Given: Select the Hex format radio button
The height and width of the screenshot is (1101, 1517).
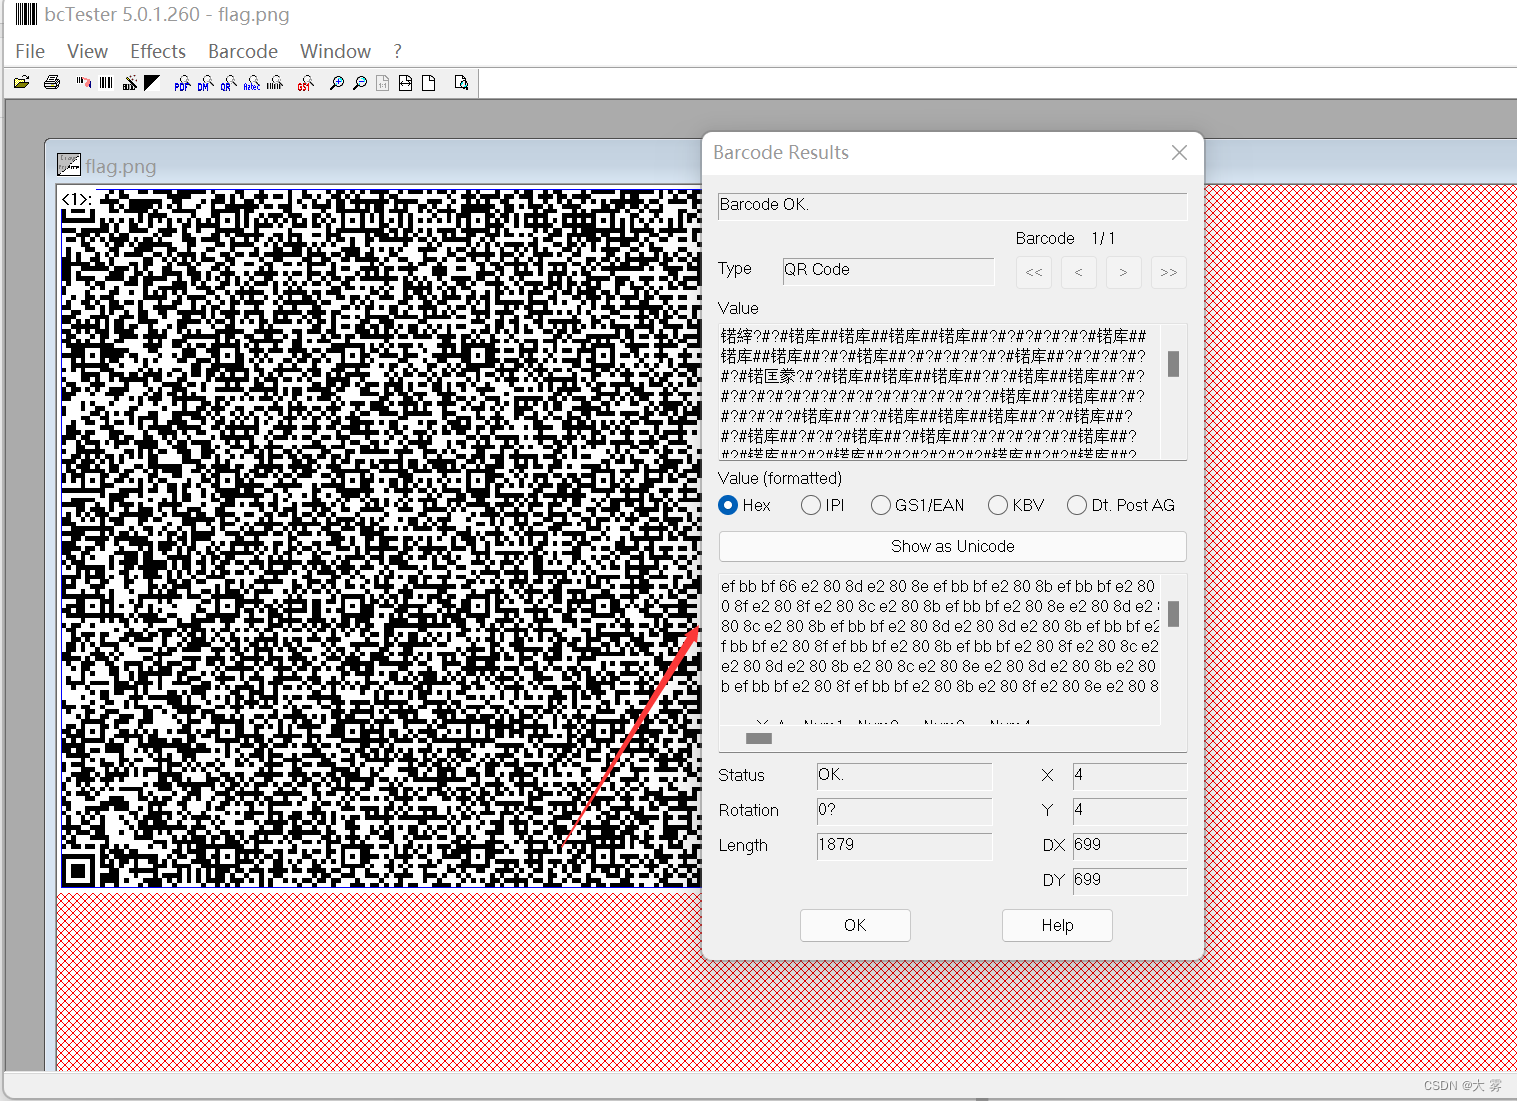Looking at the screenshot, I should (728, 505).
